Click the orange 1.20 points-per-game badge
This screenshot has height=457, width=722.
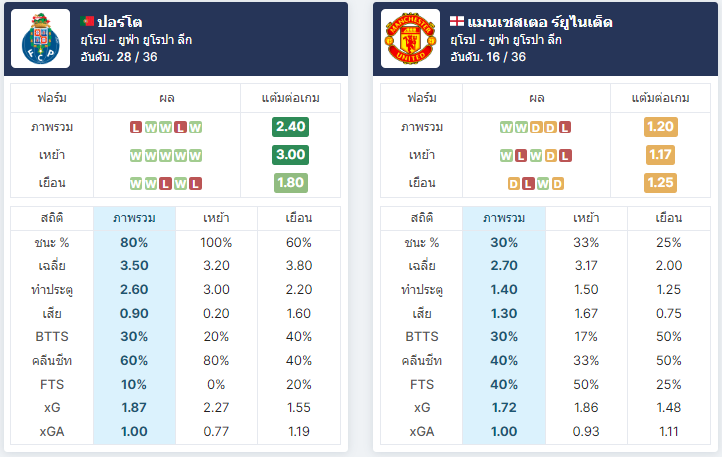[x=661, y=127]
